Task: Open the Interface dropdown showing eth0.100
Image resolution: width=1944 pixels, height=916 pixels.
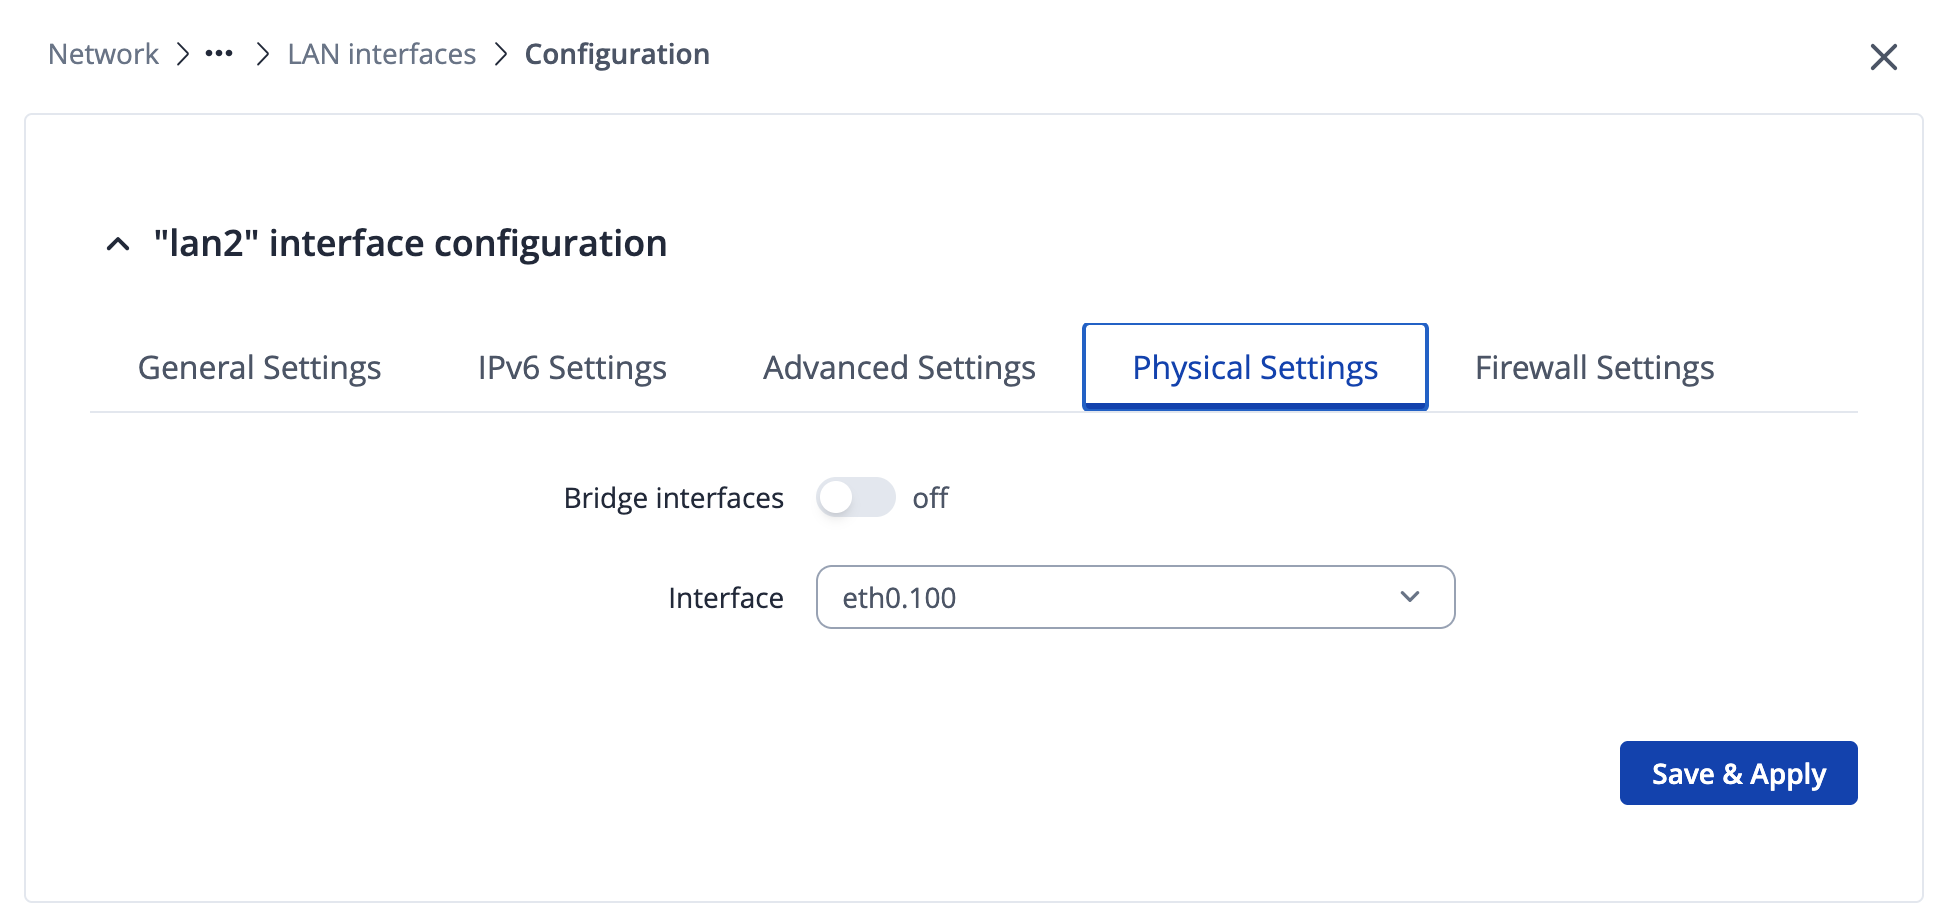Action: (1134, 597)
